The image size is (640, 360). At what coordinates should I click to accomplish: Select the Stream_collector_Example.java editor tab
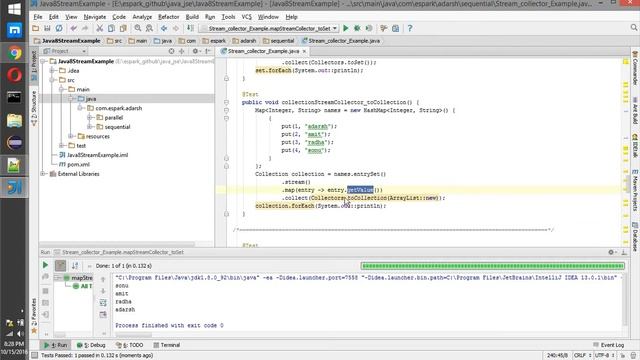[263, 51]
